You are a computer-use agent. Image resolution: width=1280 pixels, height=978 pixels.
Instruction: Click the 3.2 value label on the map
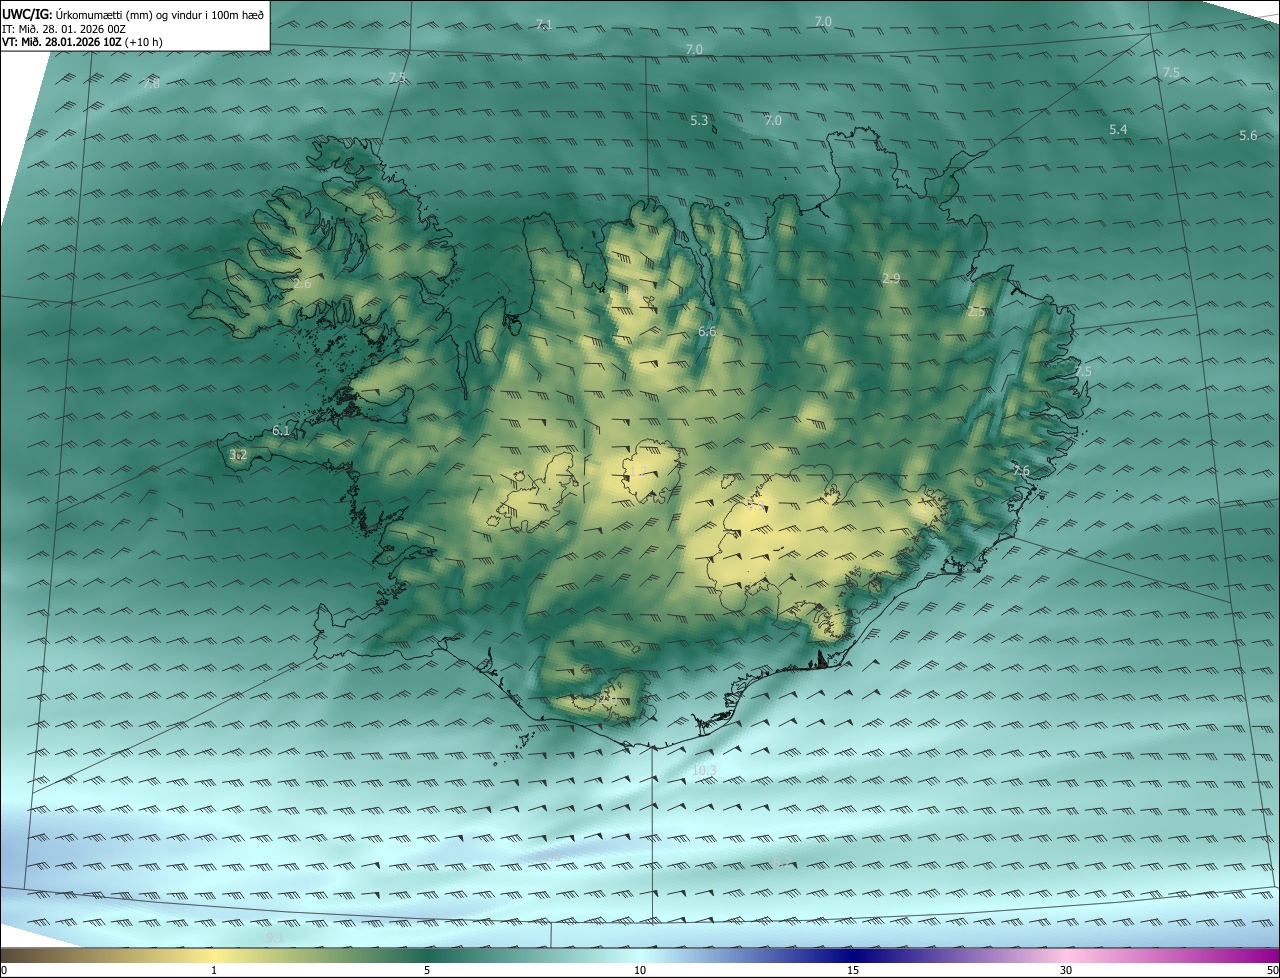click(238, 455)
